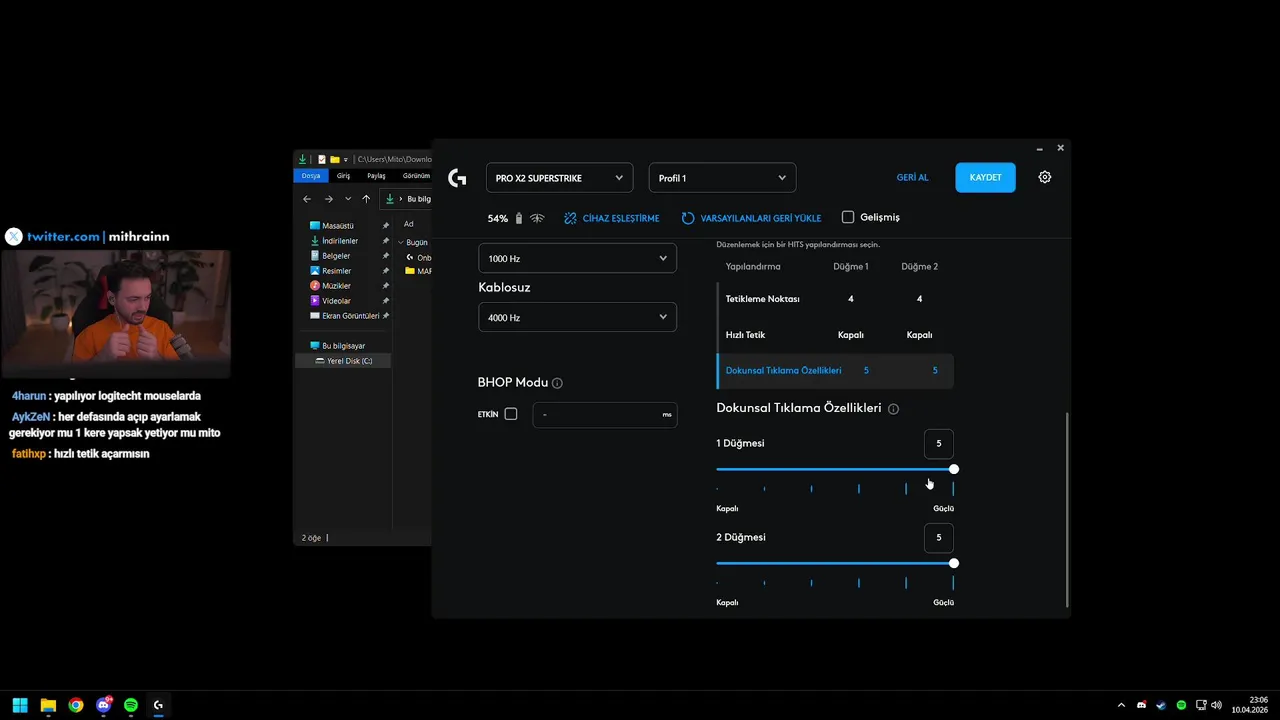Click VARSAYILANLARI GERİ YÜKLE
This screenshot has height=720, width=1280.
pos(751,218)
